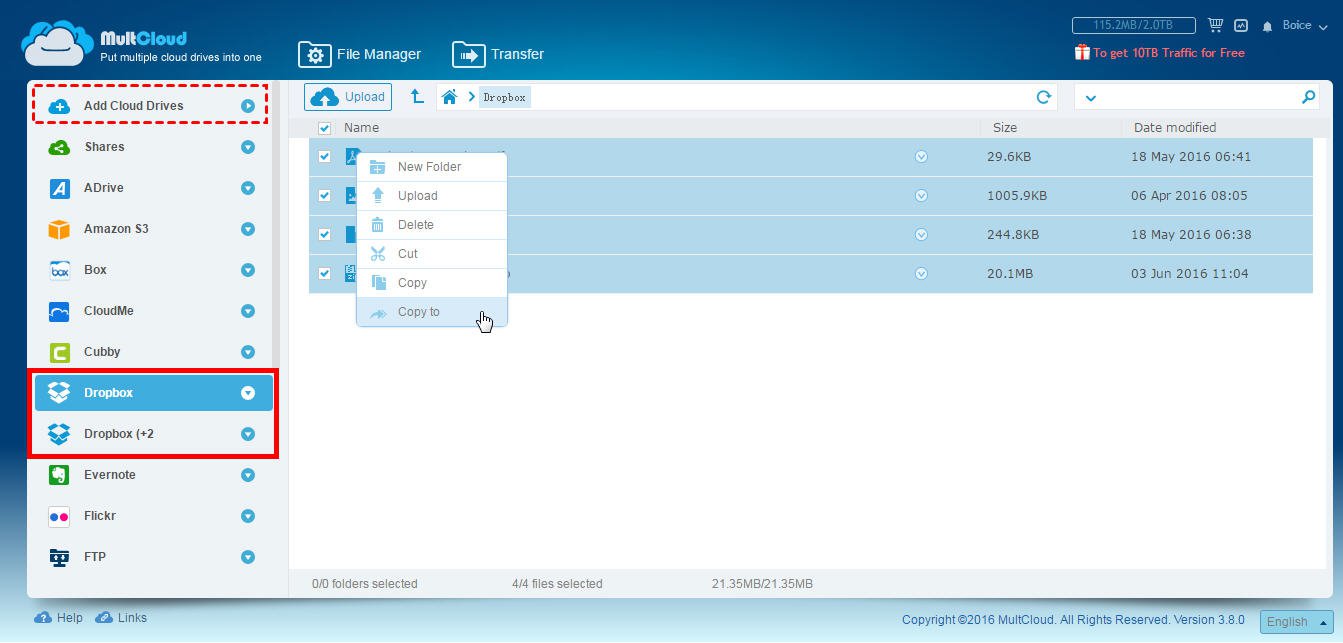Screen dimensions: 1343x643
Task: Choose Upload from the context menu
Action: point(432,196)
